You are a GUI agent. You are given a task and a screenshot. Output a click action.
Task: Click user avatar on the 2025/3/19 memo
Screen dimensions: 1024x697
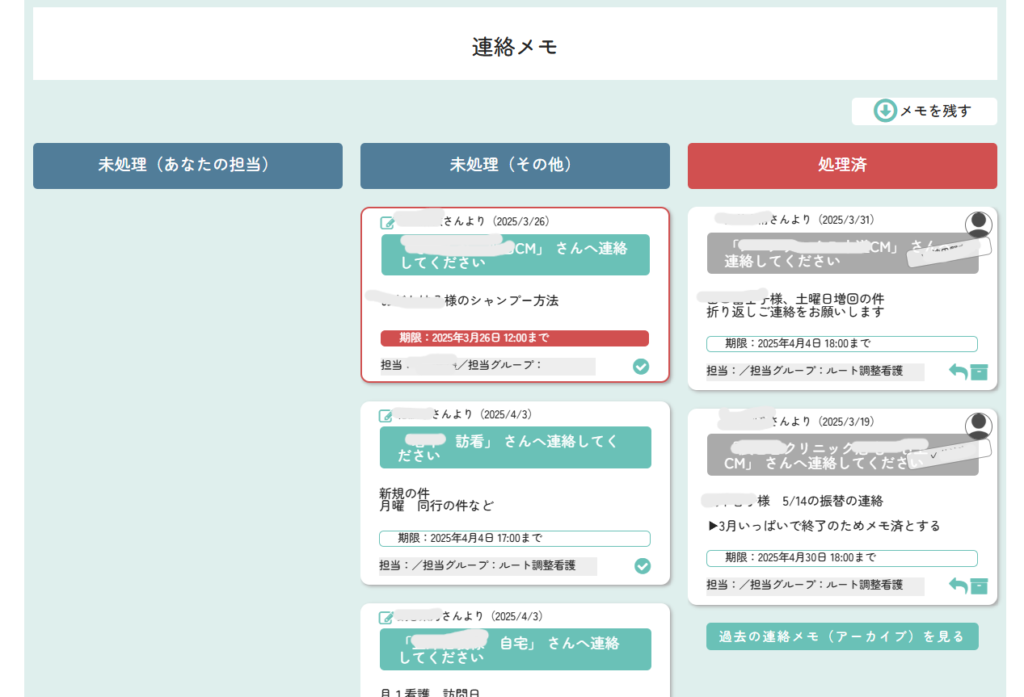tap(979, 426)
